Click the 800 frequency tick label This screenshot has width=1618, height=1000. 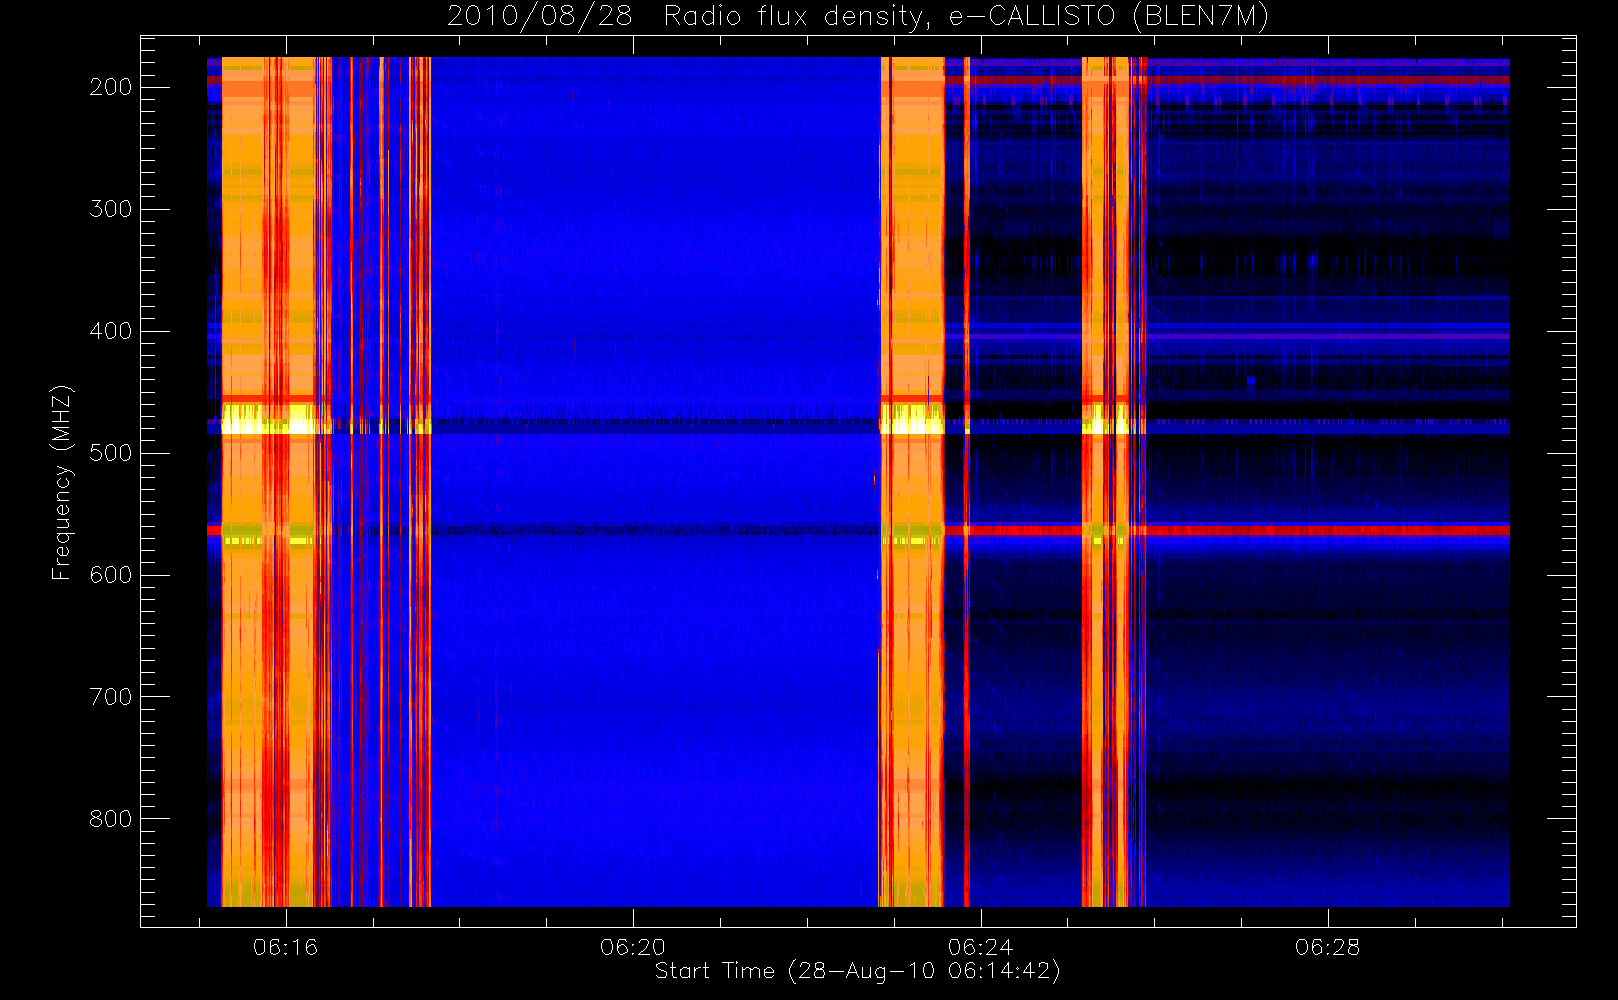(111, 819)
